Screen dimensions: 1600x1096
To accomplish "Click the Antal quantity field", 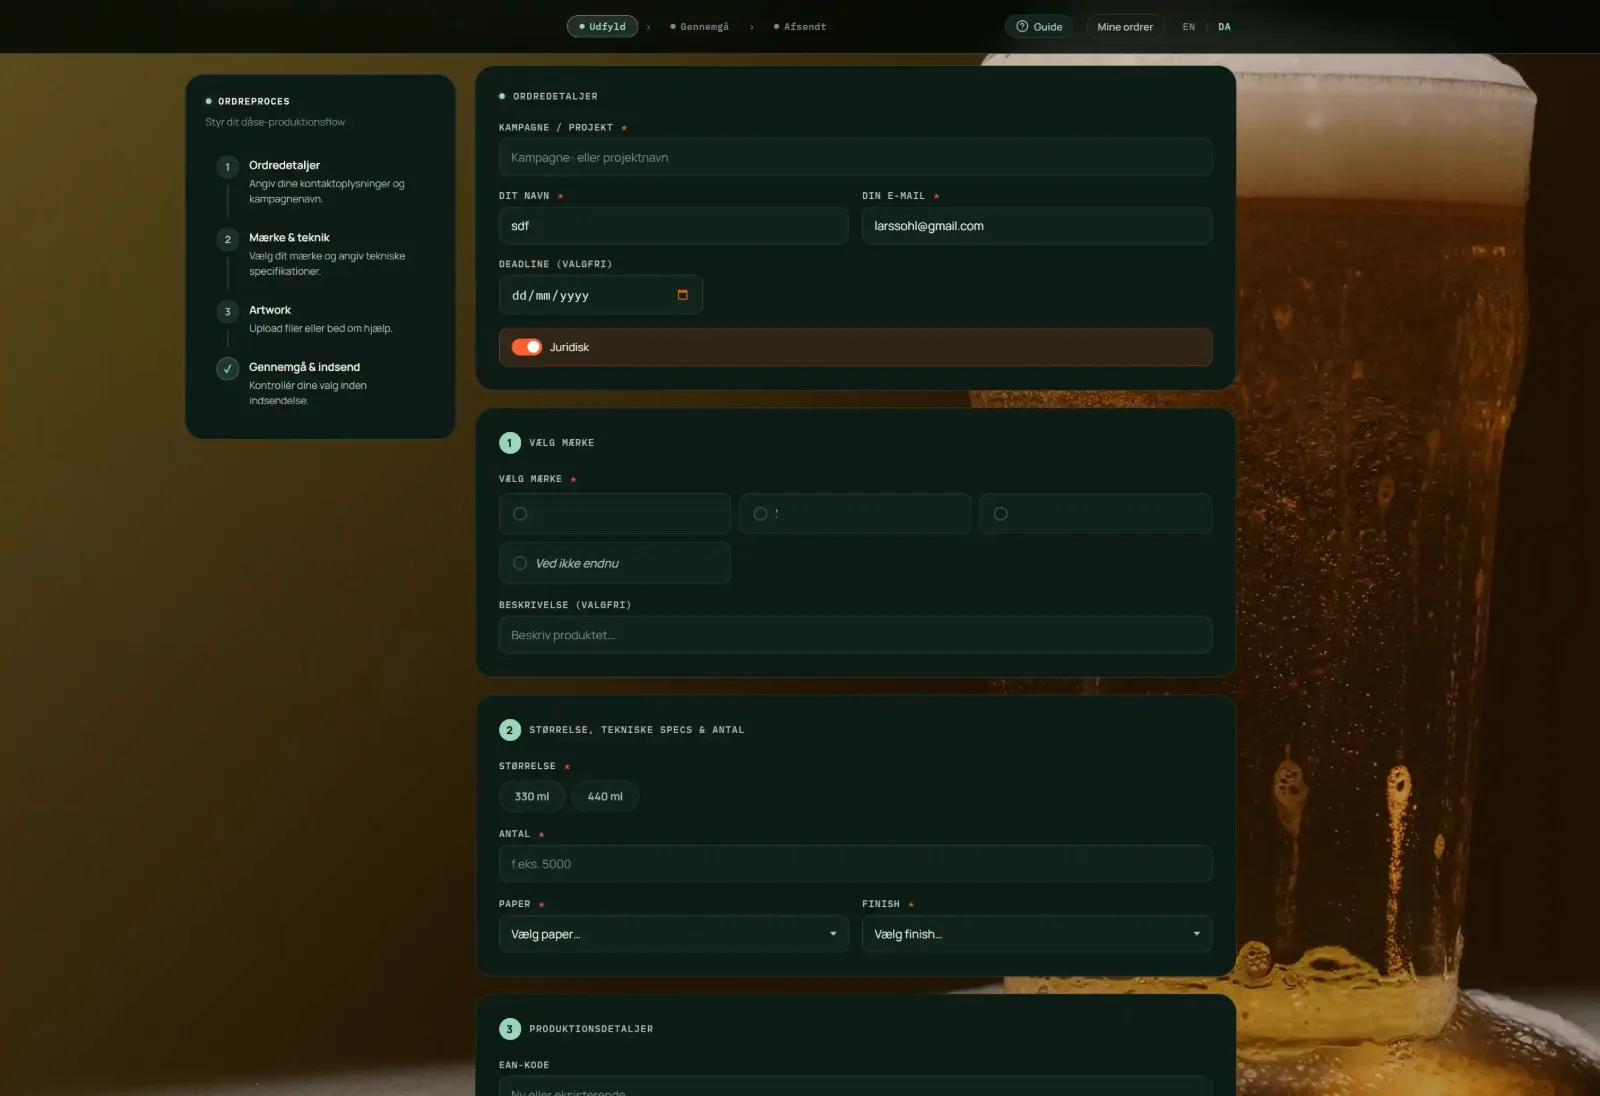I will [x=855, y=864].
